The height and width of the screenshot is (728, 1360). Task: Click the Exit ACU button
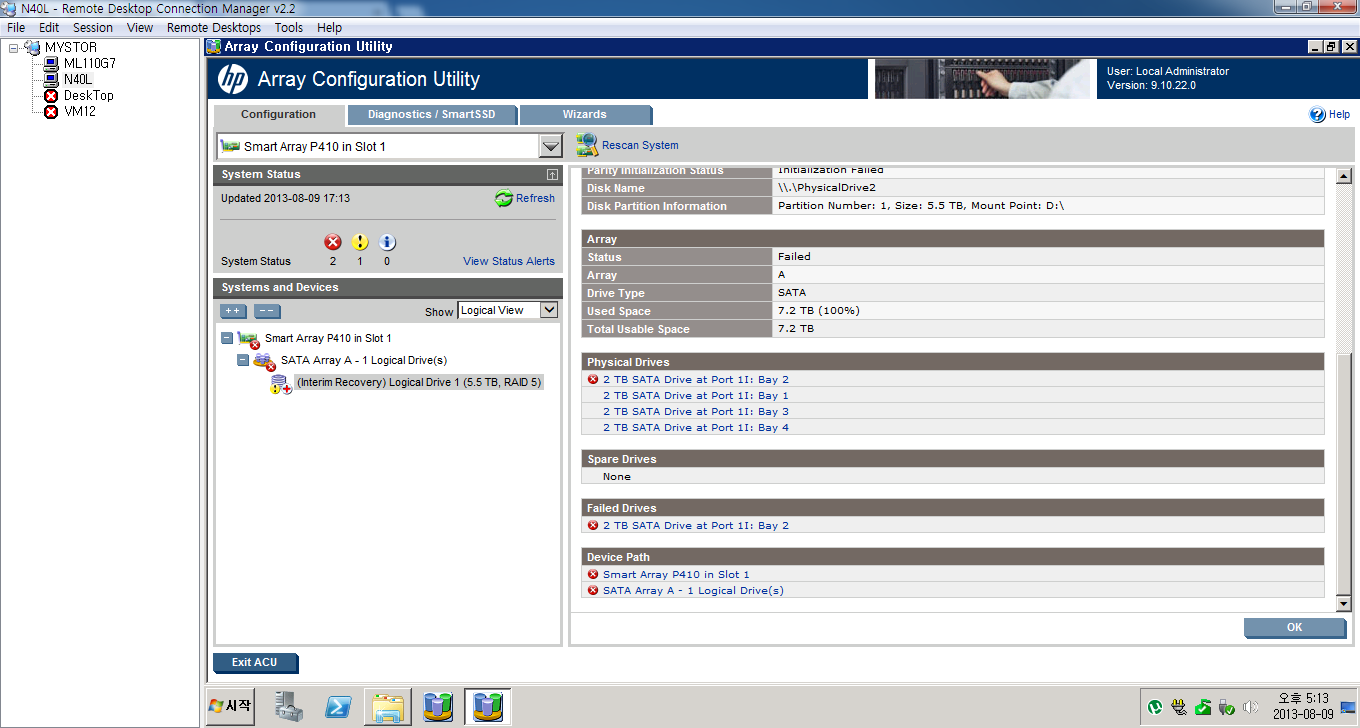tap(255, 663)
